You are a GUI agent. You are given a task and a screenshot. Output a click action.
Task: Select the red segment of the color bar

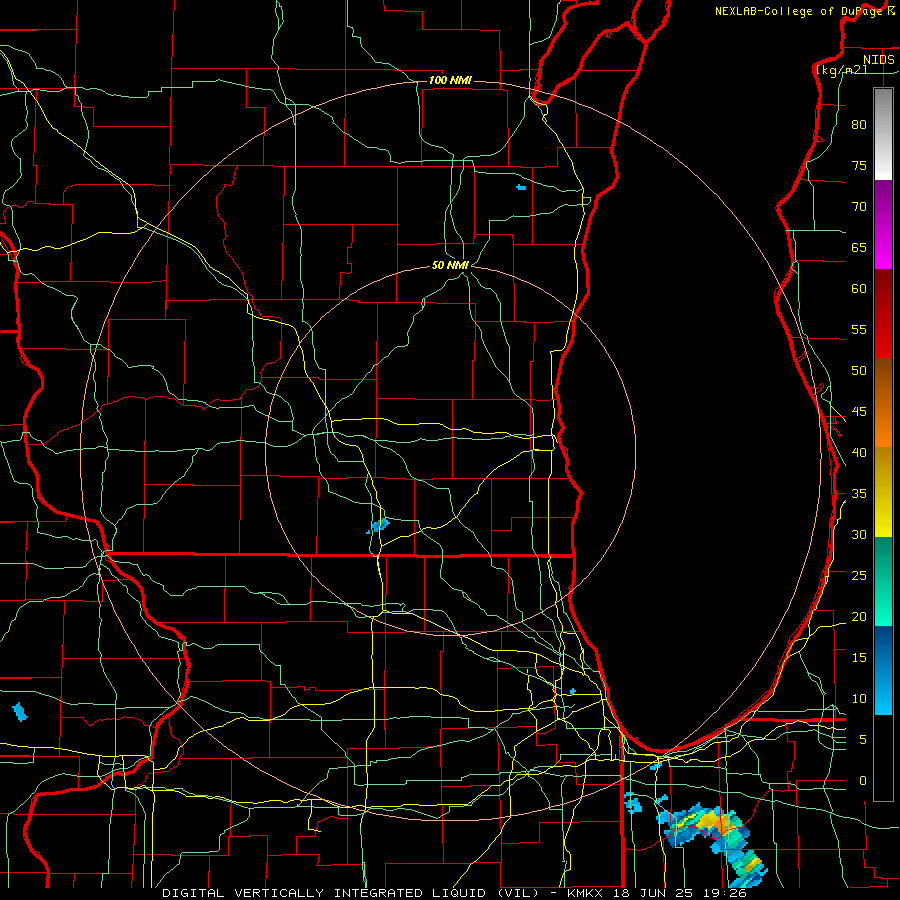(883, 313)
